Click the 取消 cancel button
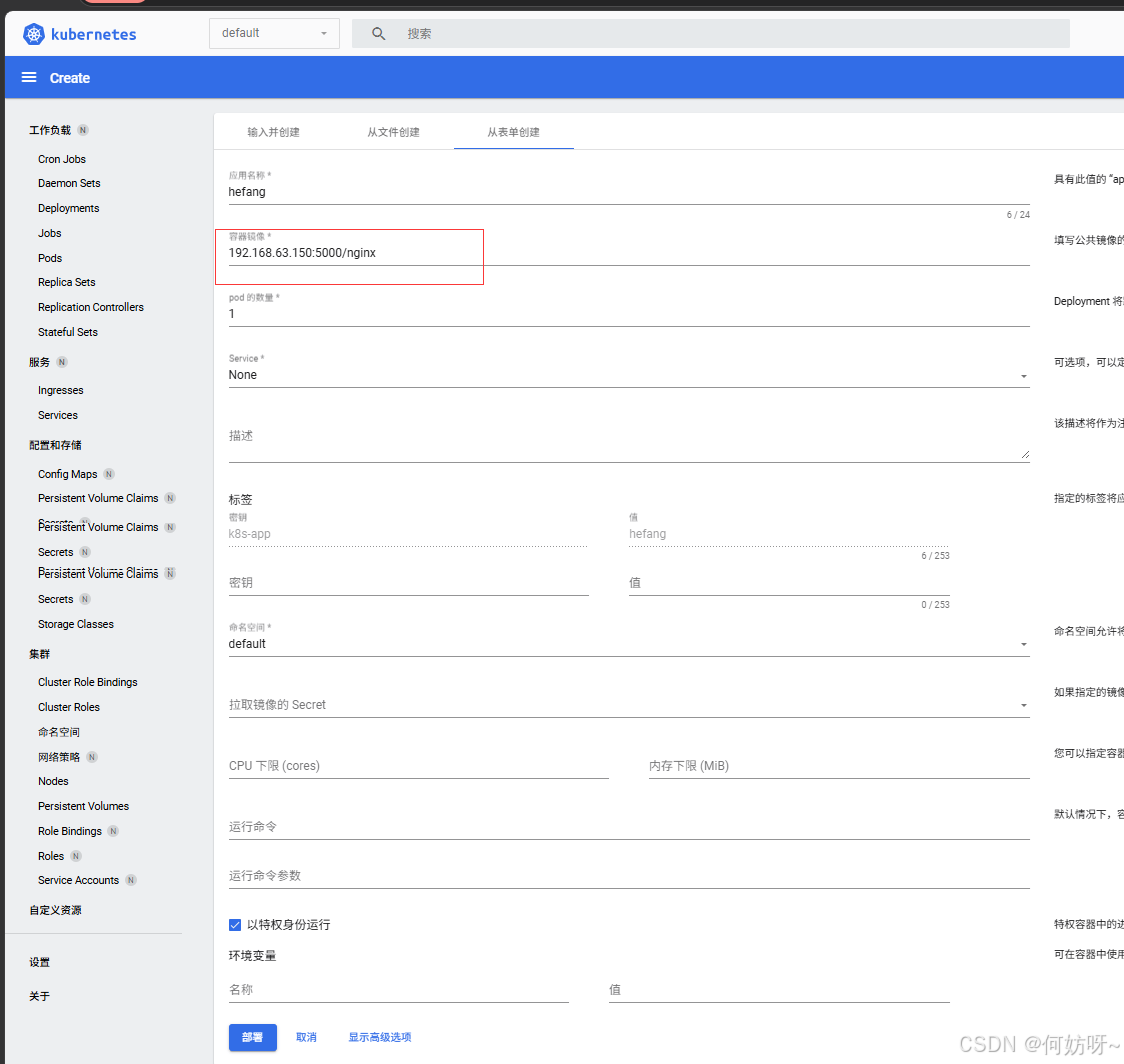Image resolution: width=1124 pixels, height=1064 pixels. pyautogui.click(x=306, y=1037)
